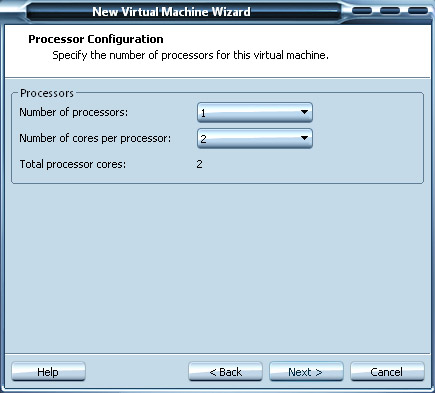This screenshot has width=435, height=393.
Task: Proceed with the Next > button
Action: click(x=306, y=371)
